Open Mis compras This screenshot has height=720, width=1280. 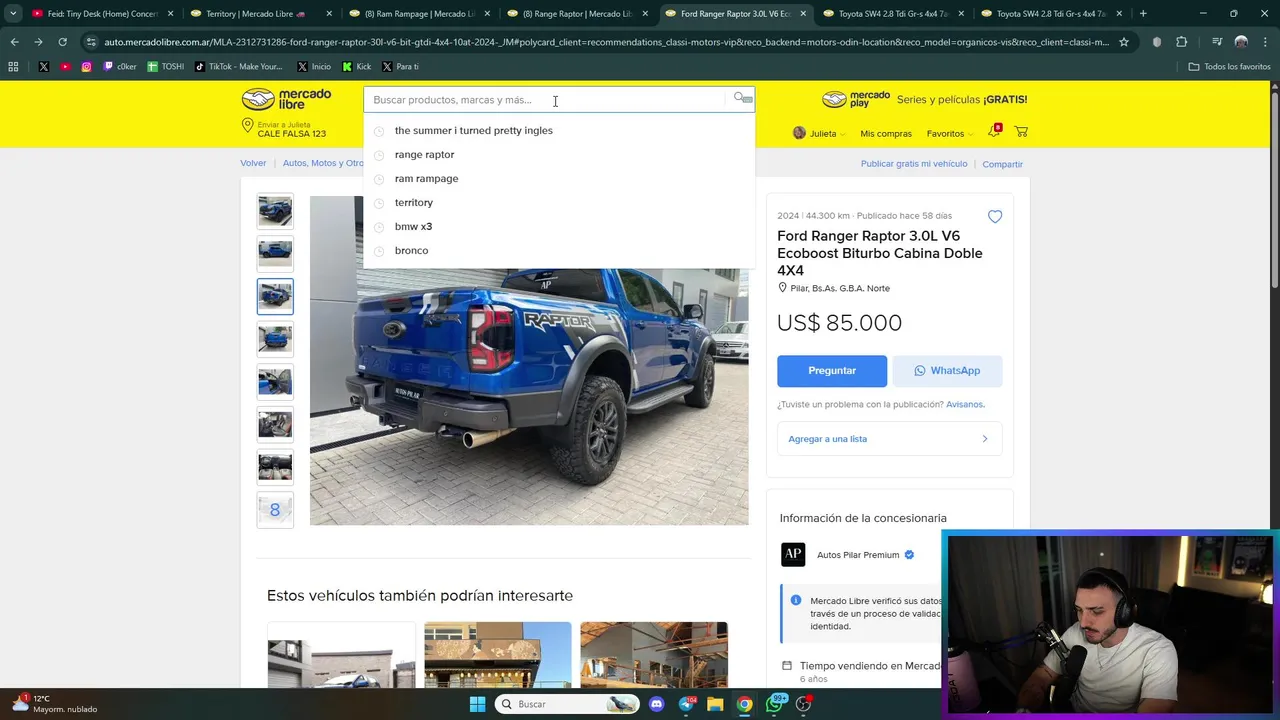886,133
